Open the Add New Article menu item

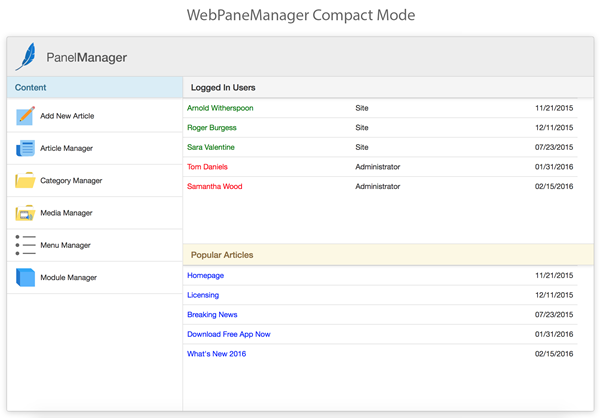click(x=67, y=116)
